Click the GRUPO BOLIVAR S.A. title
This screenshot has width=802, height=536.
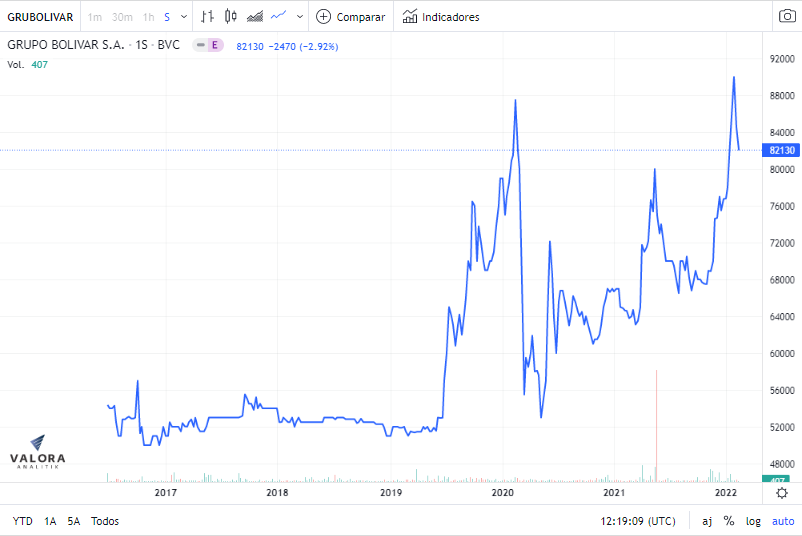click(66, 45)
